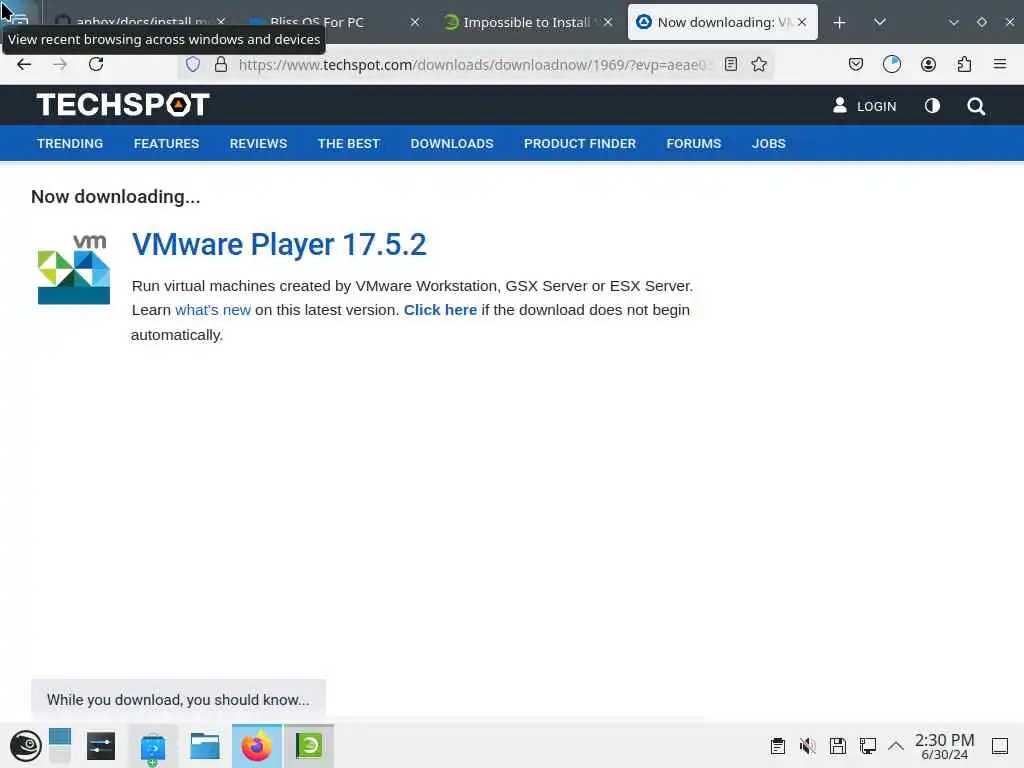The image size is (1024, 768).
Task: Open the TRENDING menu item
Action: click(70, 143)
